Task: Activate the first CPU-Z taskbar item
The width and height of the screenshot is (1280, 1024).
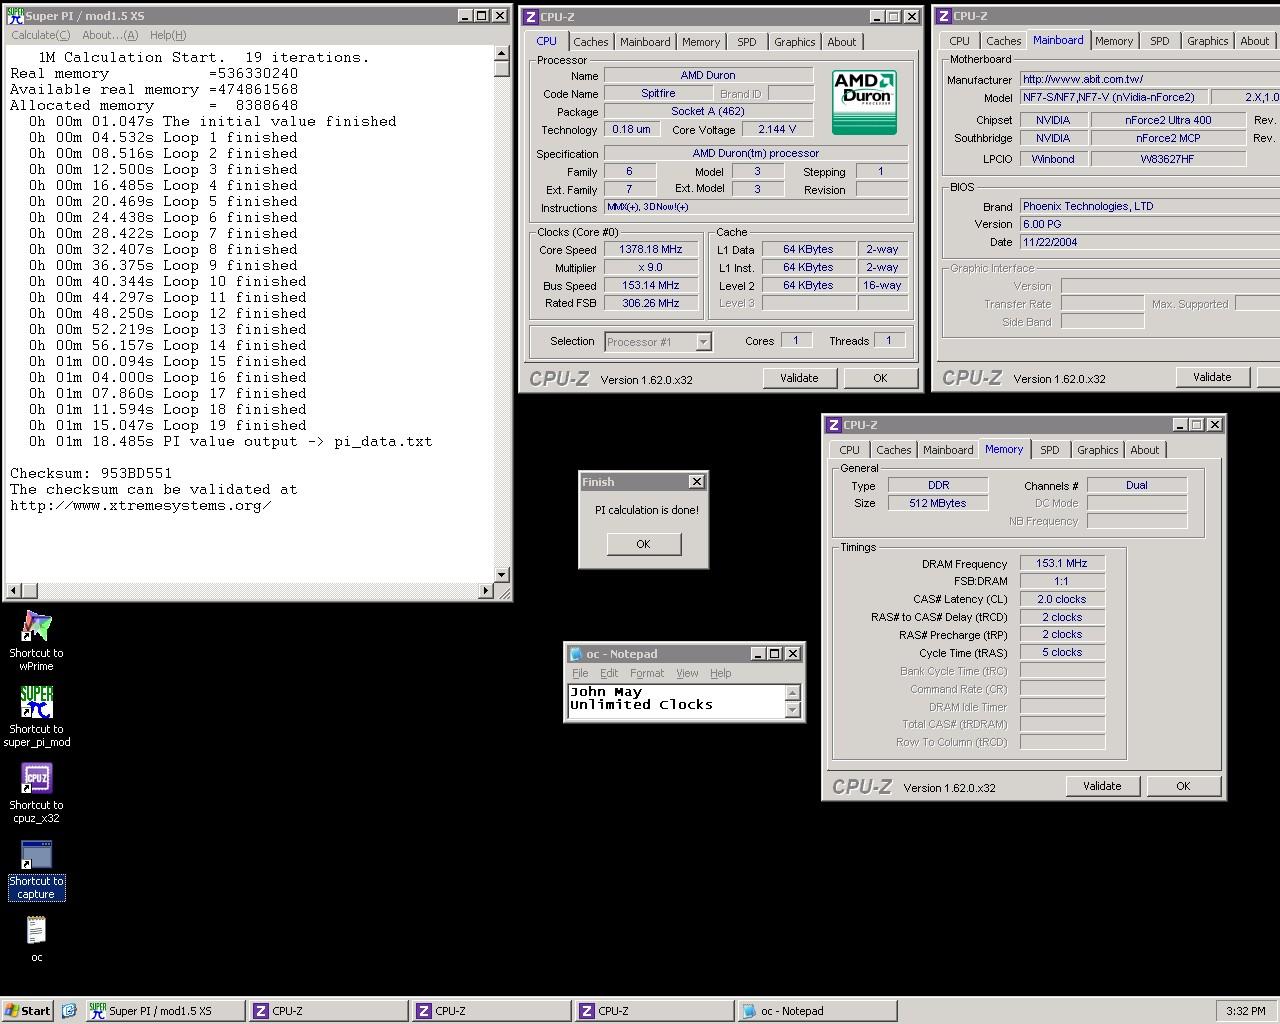Action: pos(328,1011)
